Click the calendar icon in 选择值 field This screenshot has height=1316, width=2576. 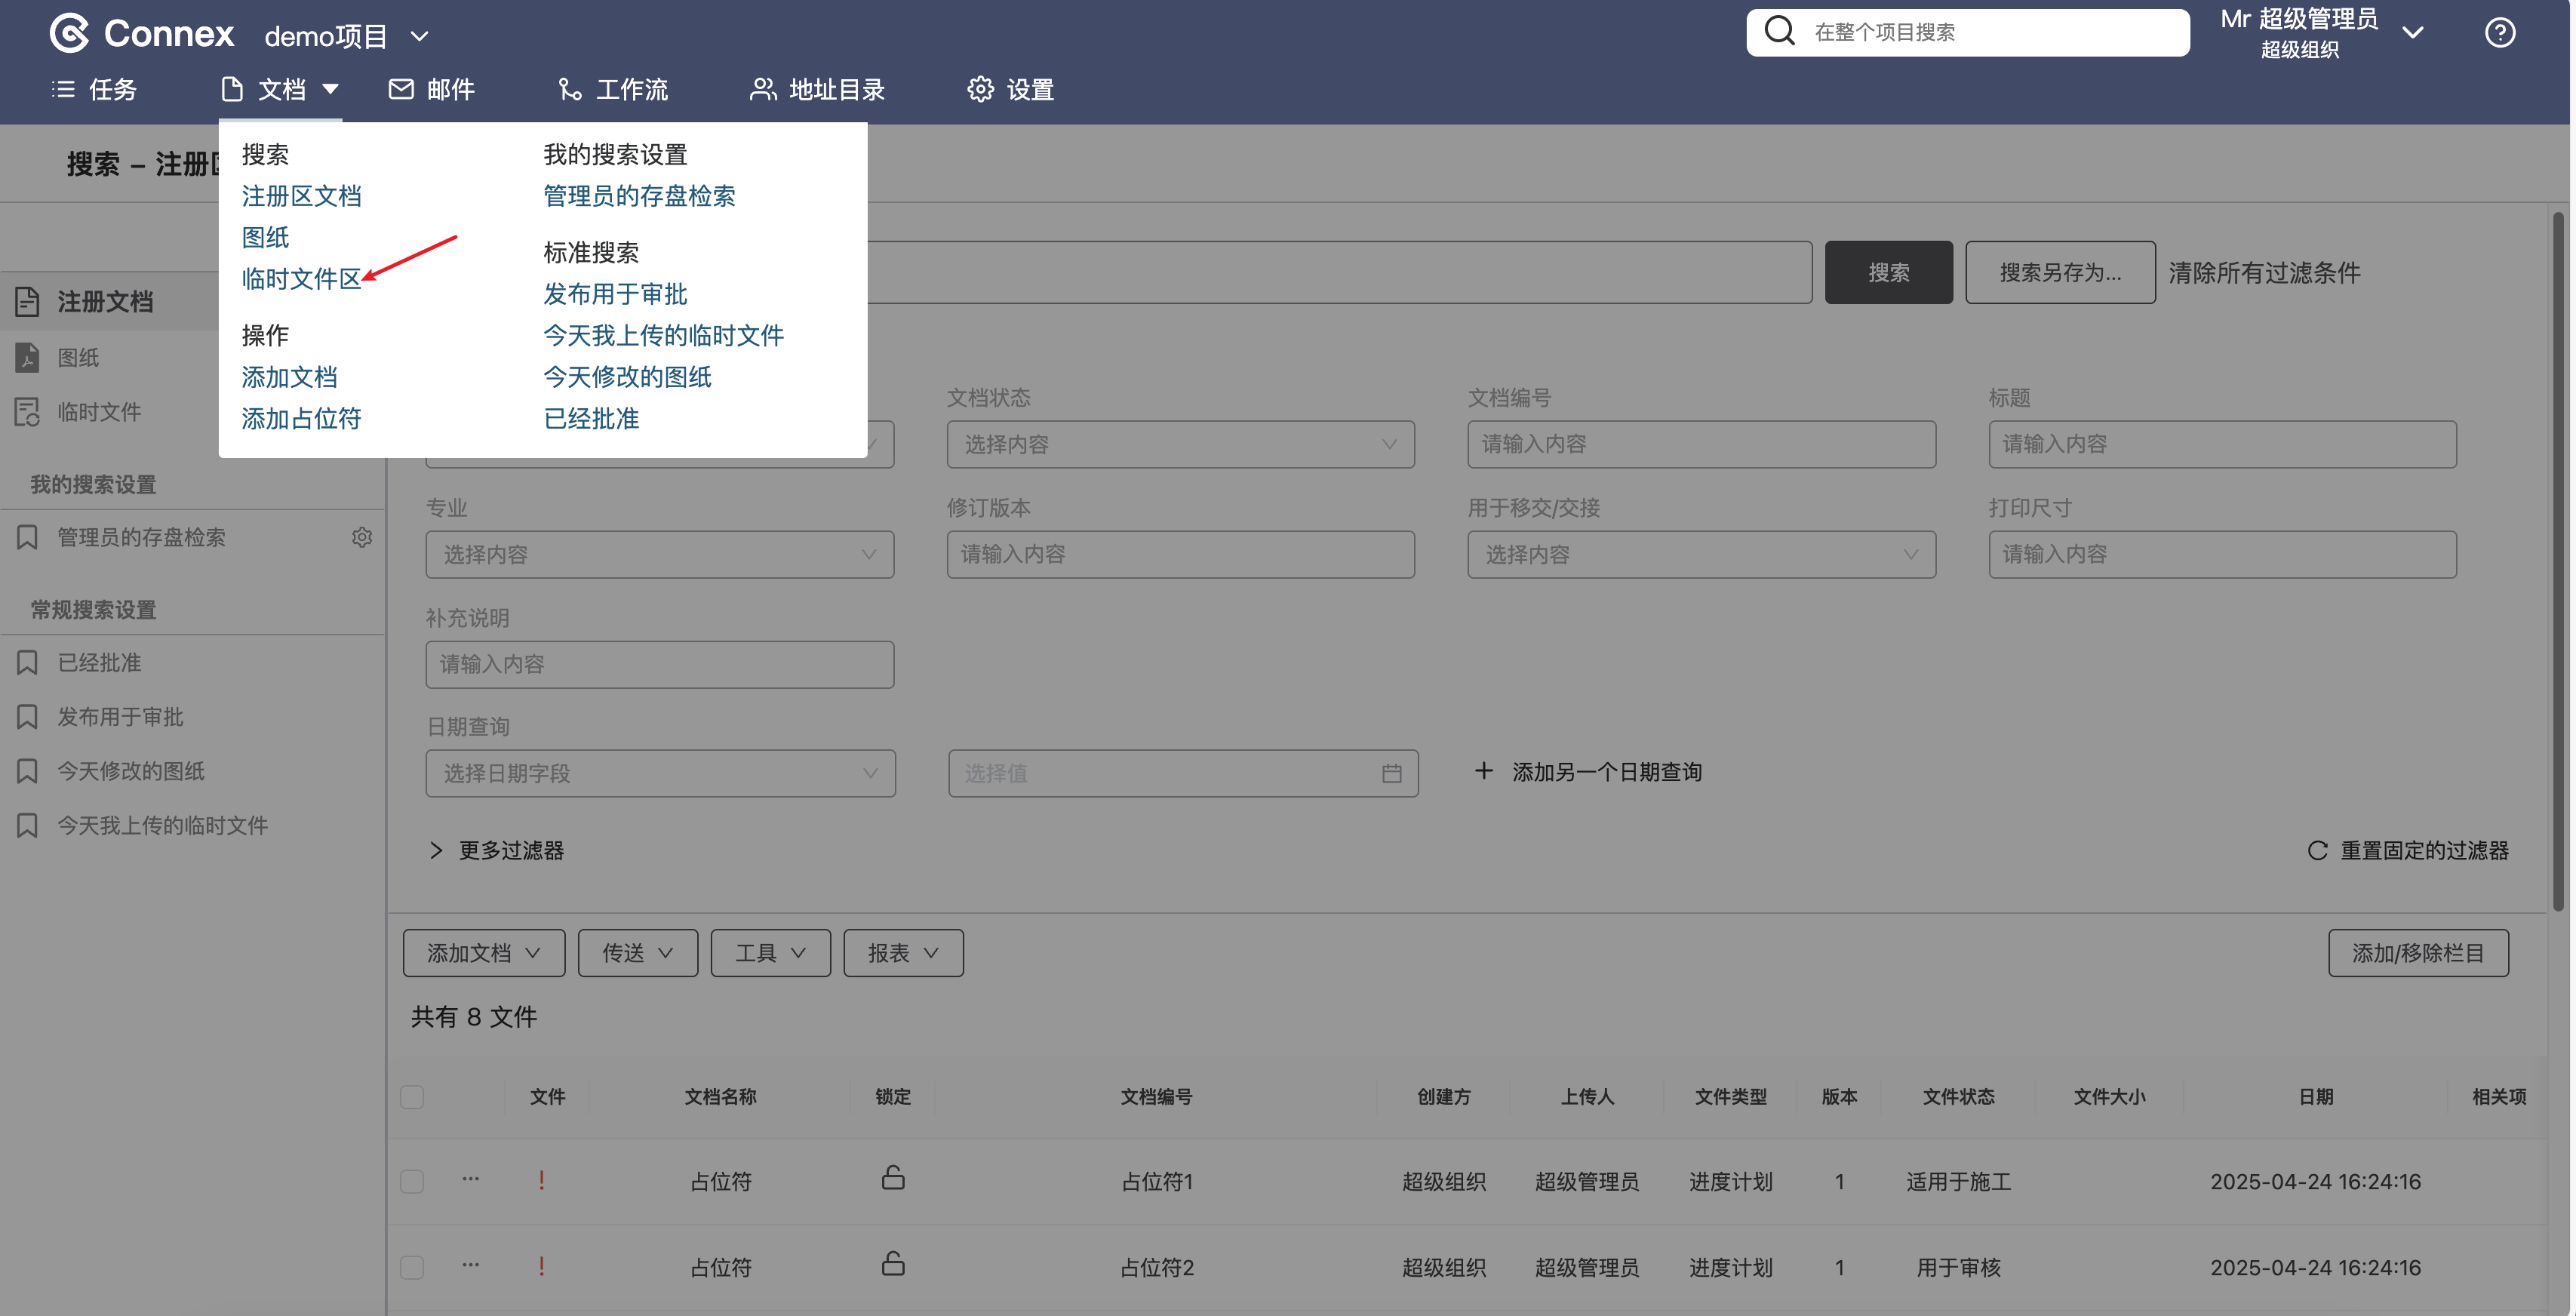(1391, 773)
